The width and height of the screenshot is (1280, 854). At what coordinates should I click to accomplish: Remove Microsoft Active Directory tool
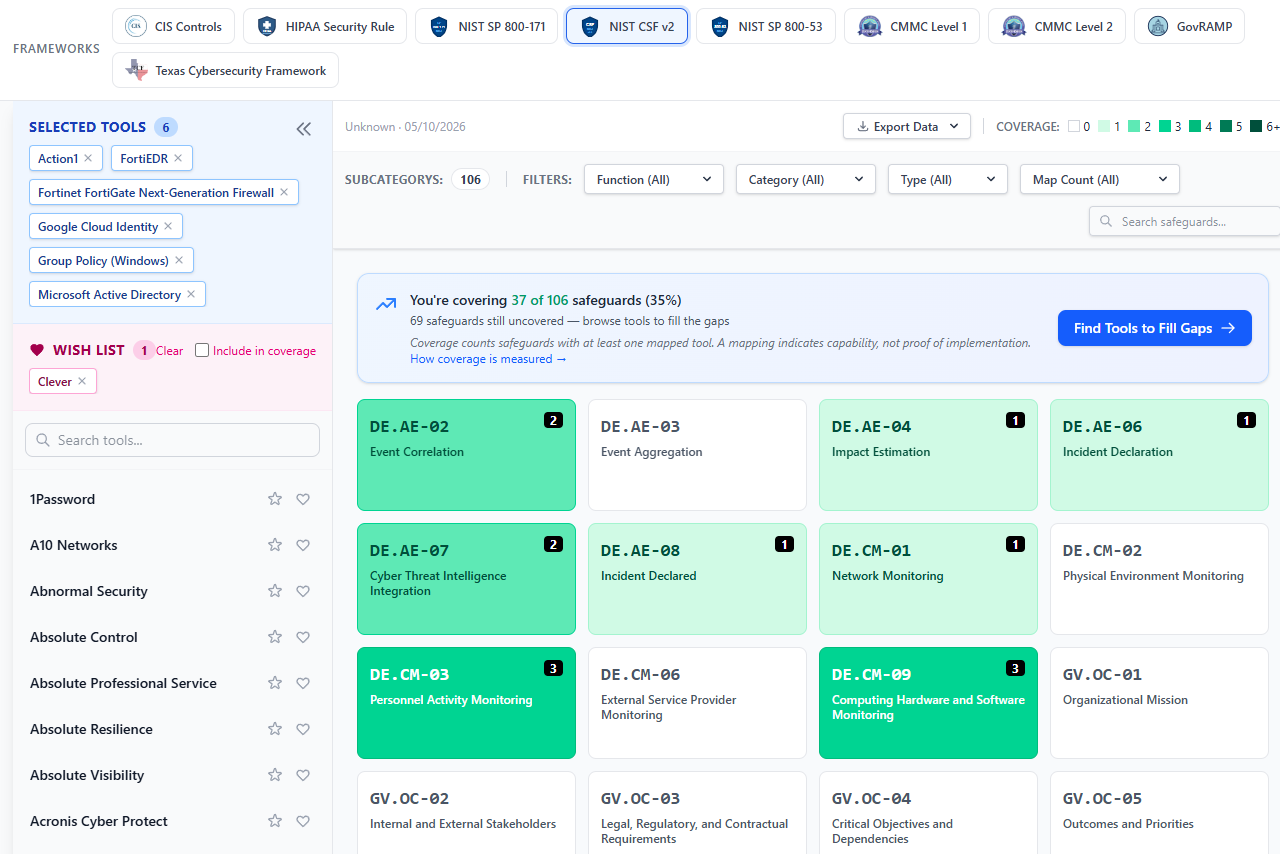click(191, 294)
